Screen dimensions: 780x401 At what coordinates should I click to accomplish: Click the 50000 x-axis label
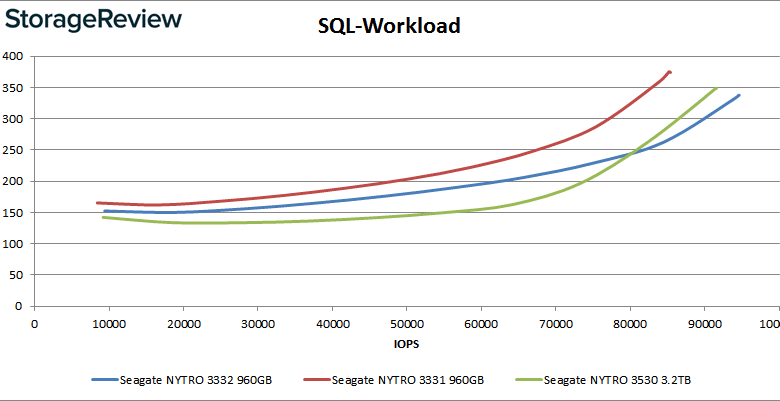406,324
